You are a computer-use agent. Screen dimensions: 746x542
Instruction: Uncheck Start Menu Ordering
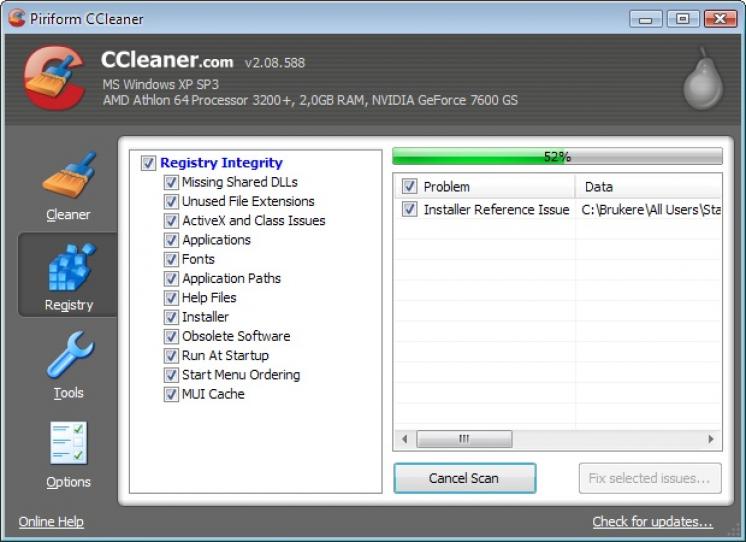[x=171, y=375]
